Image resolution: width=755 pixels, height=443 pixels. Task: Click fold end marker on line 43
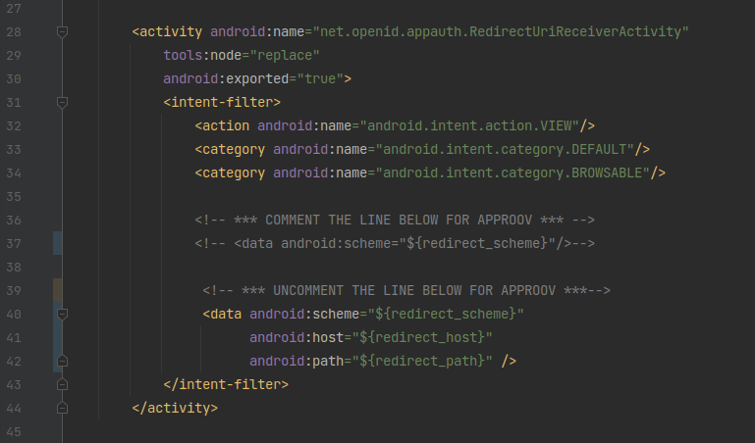click(x=62, y=385)
